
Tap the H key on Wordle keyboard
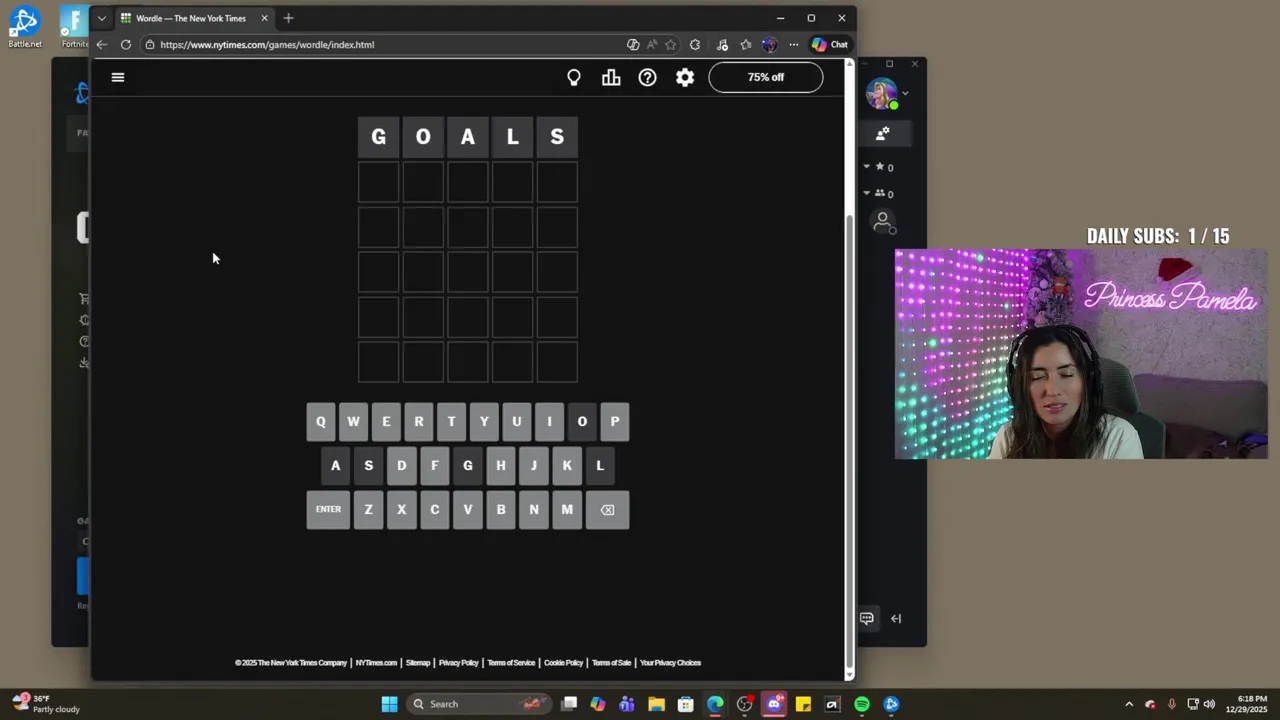(501, 465)
